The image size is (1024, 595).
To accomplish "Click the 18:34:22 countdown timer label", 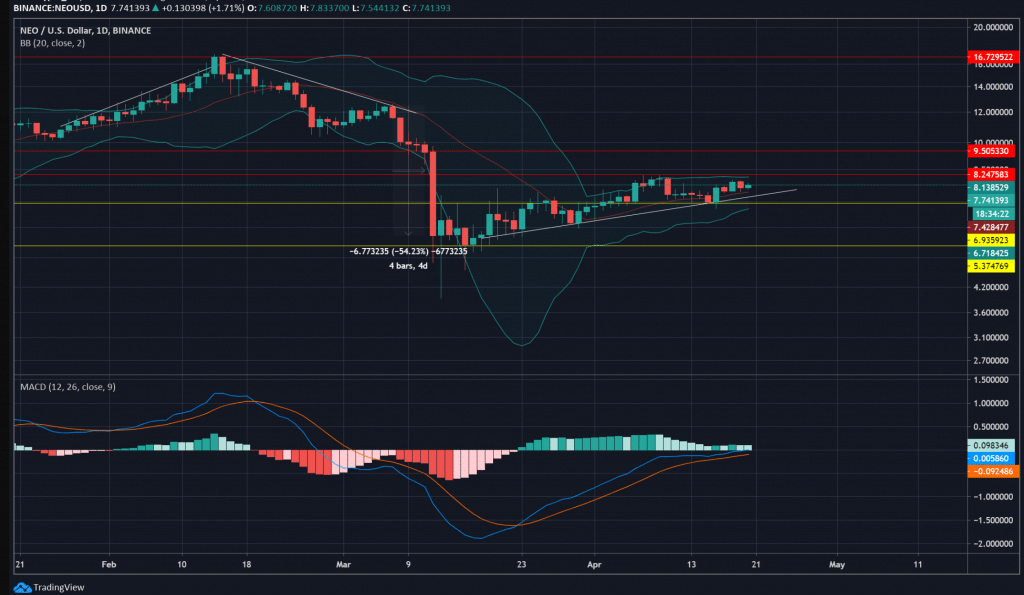I will click(x=993, y=214).
